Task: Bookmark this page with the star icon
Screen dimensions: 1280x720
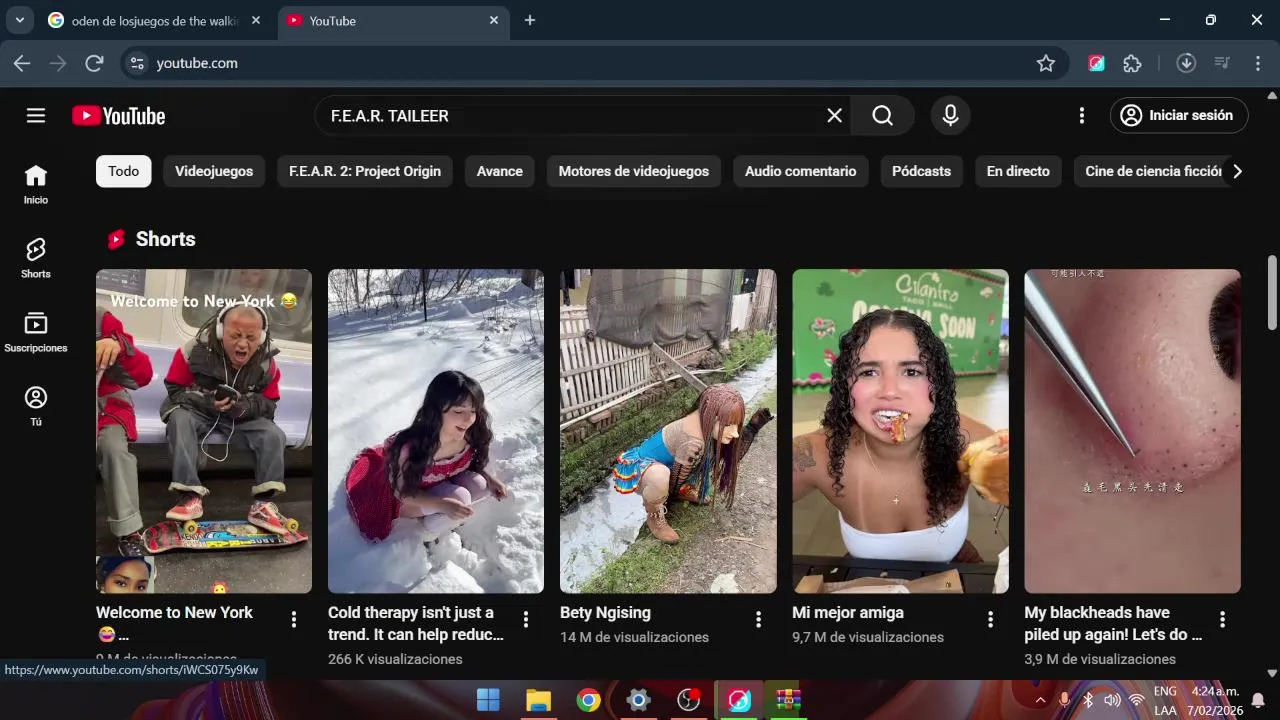Action: pyautogui.click(x=1046, y=63)
